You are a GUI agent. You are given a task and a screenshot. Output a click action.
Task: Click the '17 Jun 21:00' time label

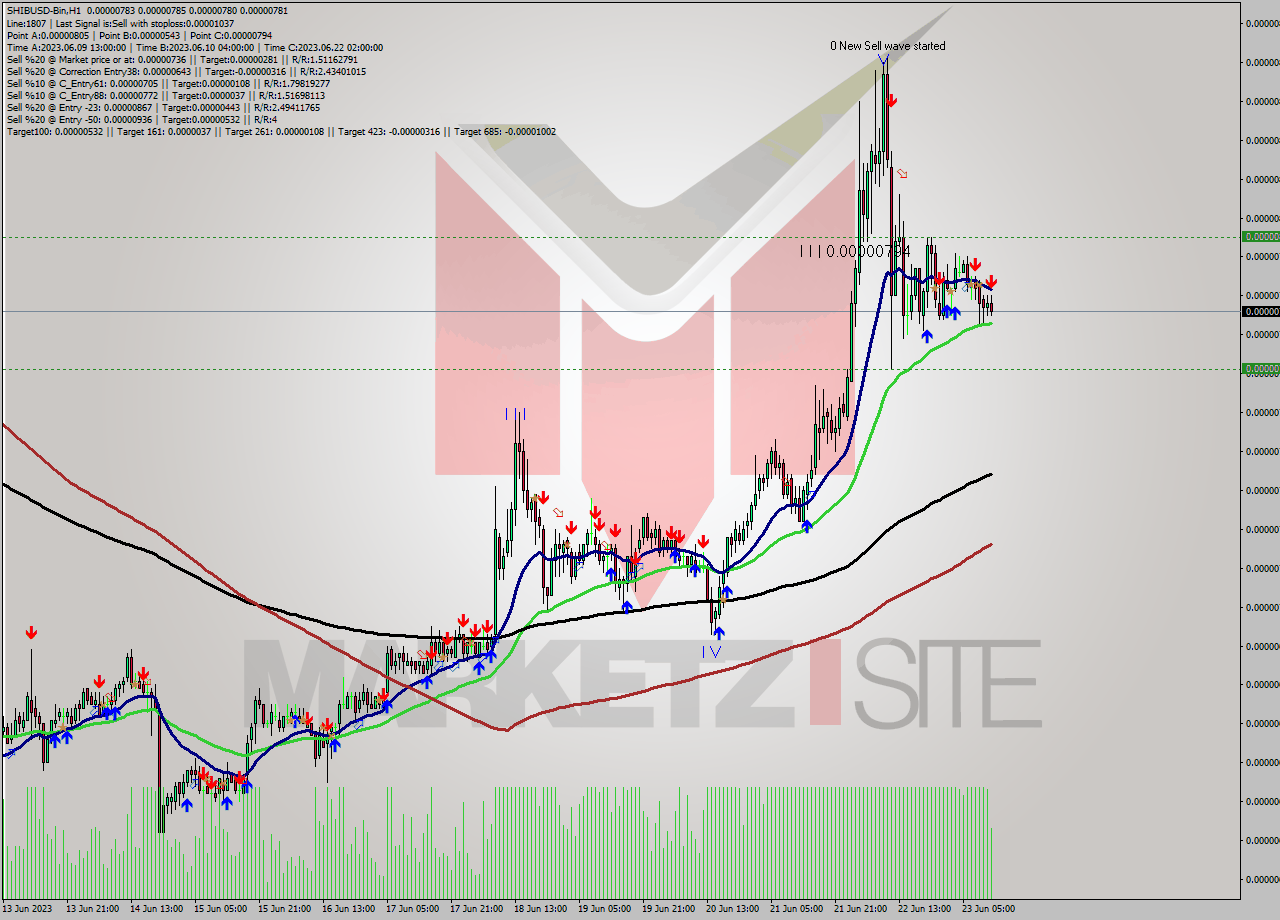click(x=477, y=909)
